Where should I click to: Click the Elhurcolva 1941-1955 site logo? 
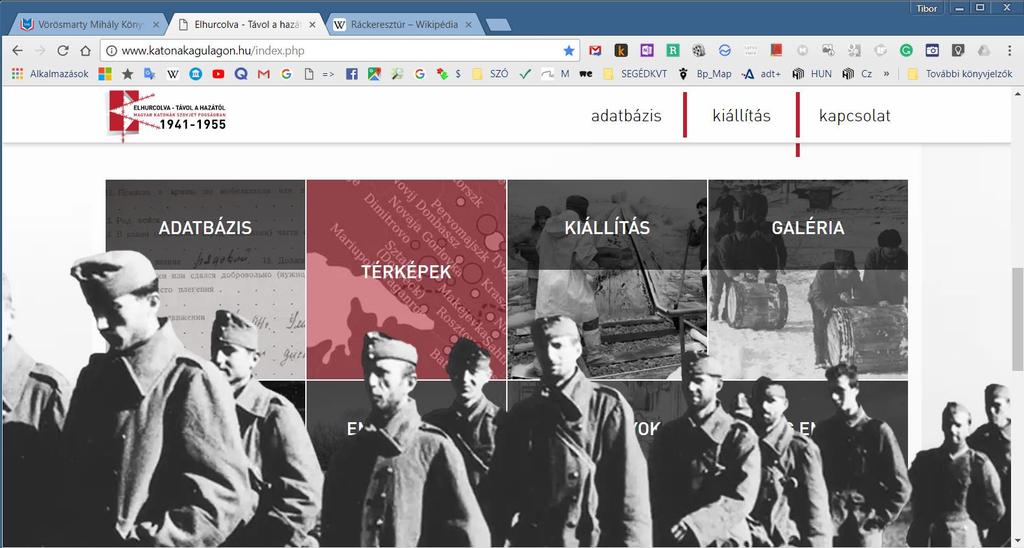(168, 115)
